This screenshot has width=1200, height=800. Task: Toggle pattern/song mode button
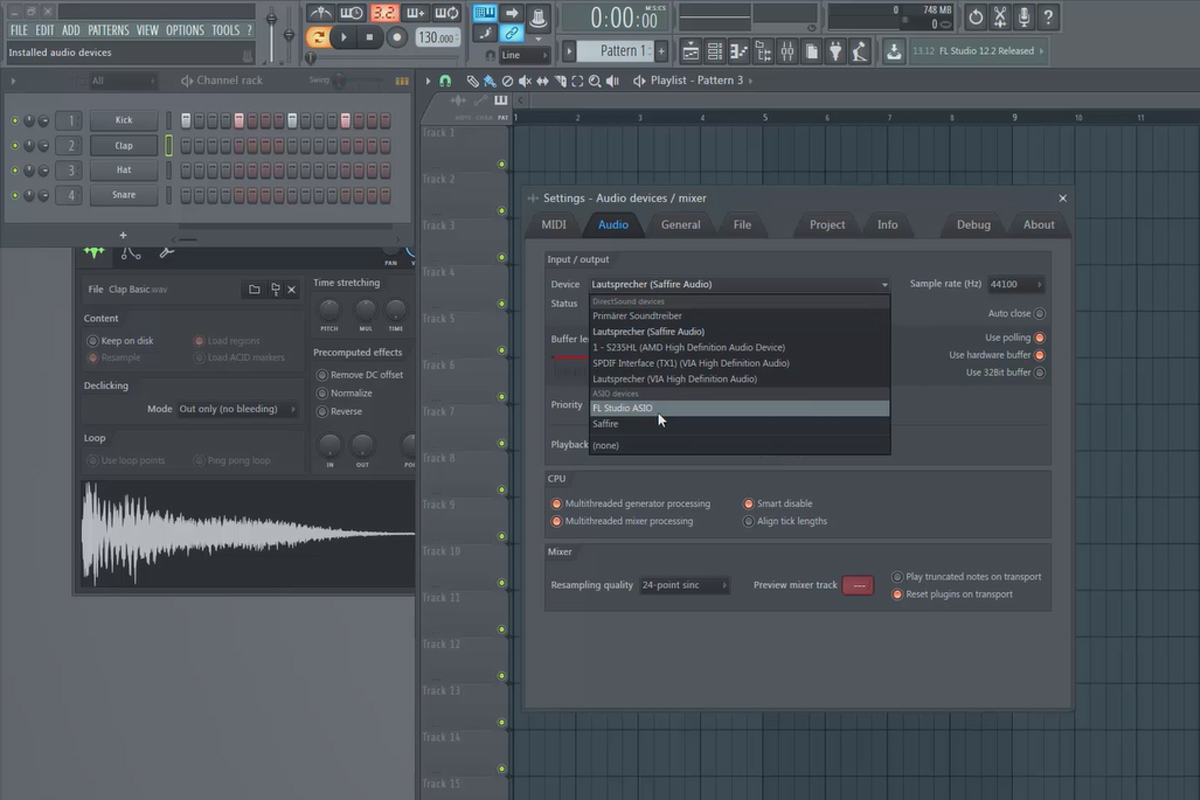(x=316, y=37)
